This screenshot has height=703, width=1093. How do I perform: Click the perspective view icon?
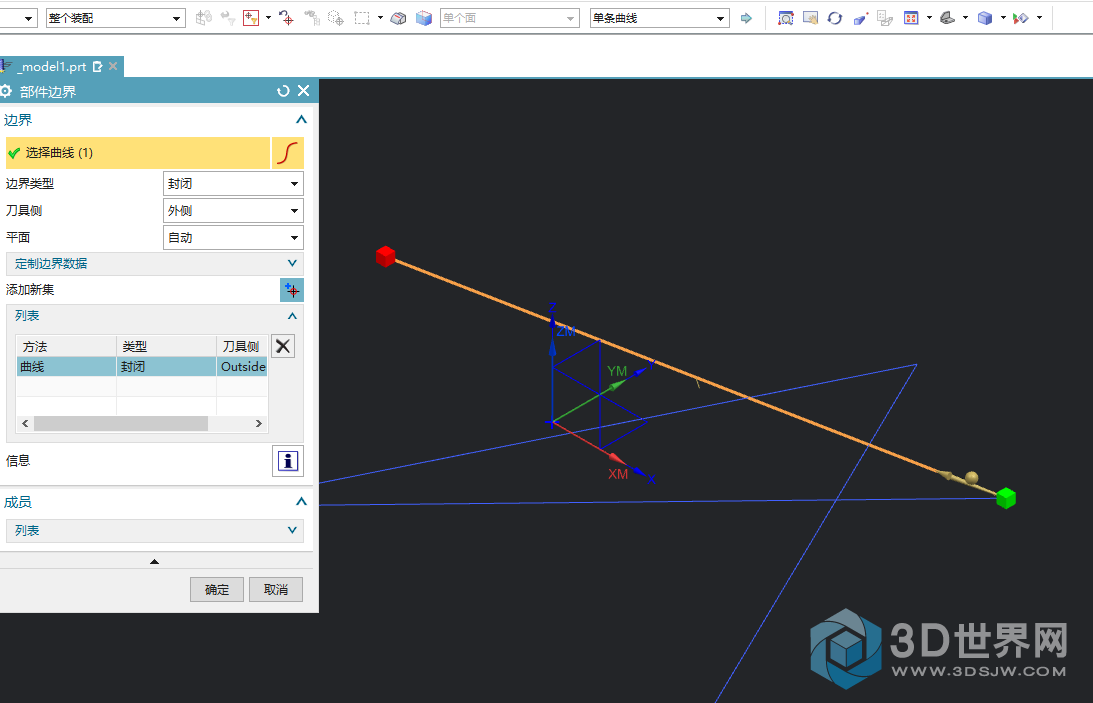point(860,18)
